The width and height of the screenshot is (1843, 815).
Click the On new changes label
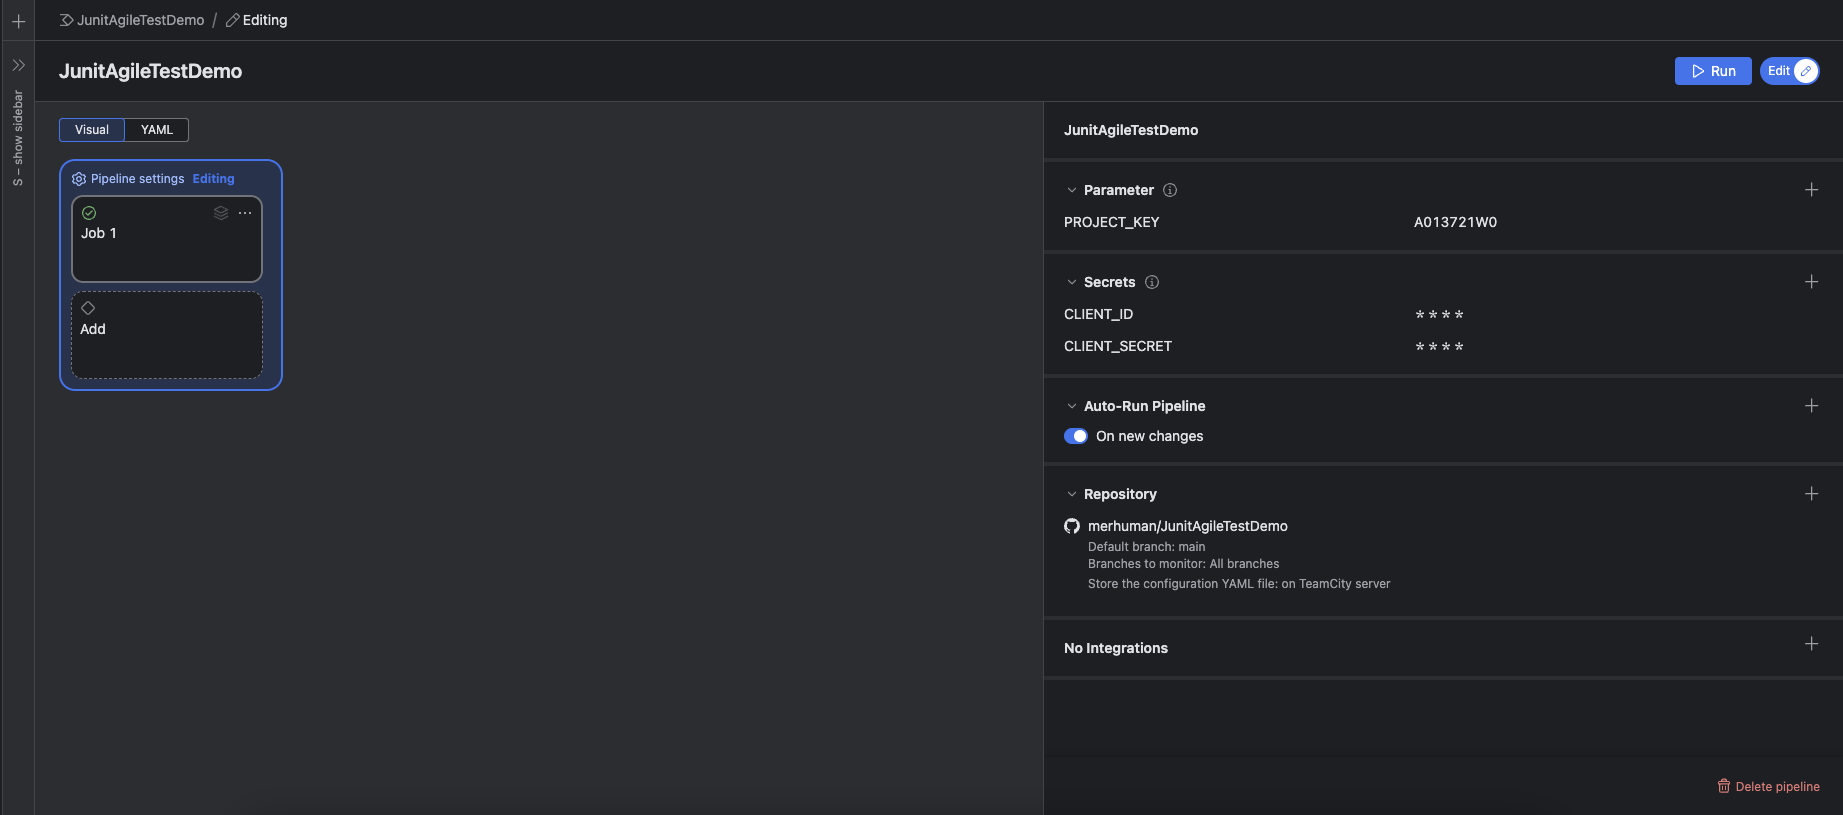[x=1149, y=436]
